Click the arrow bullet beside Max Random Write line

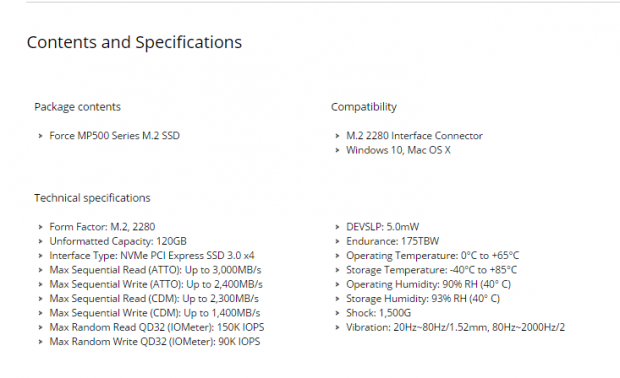(40, 342)
